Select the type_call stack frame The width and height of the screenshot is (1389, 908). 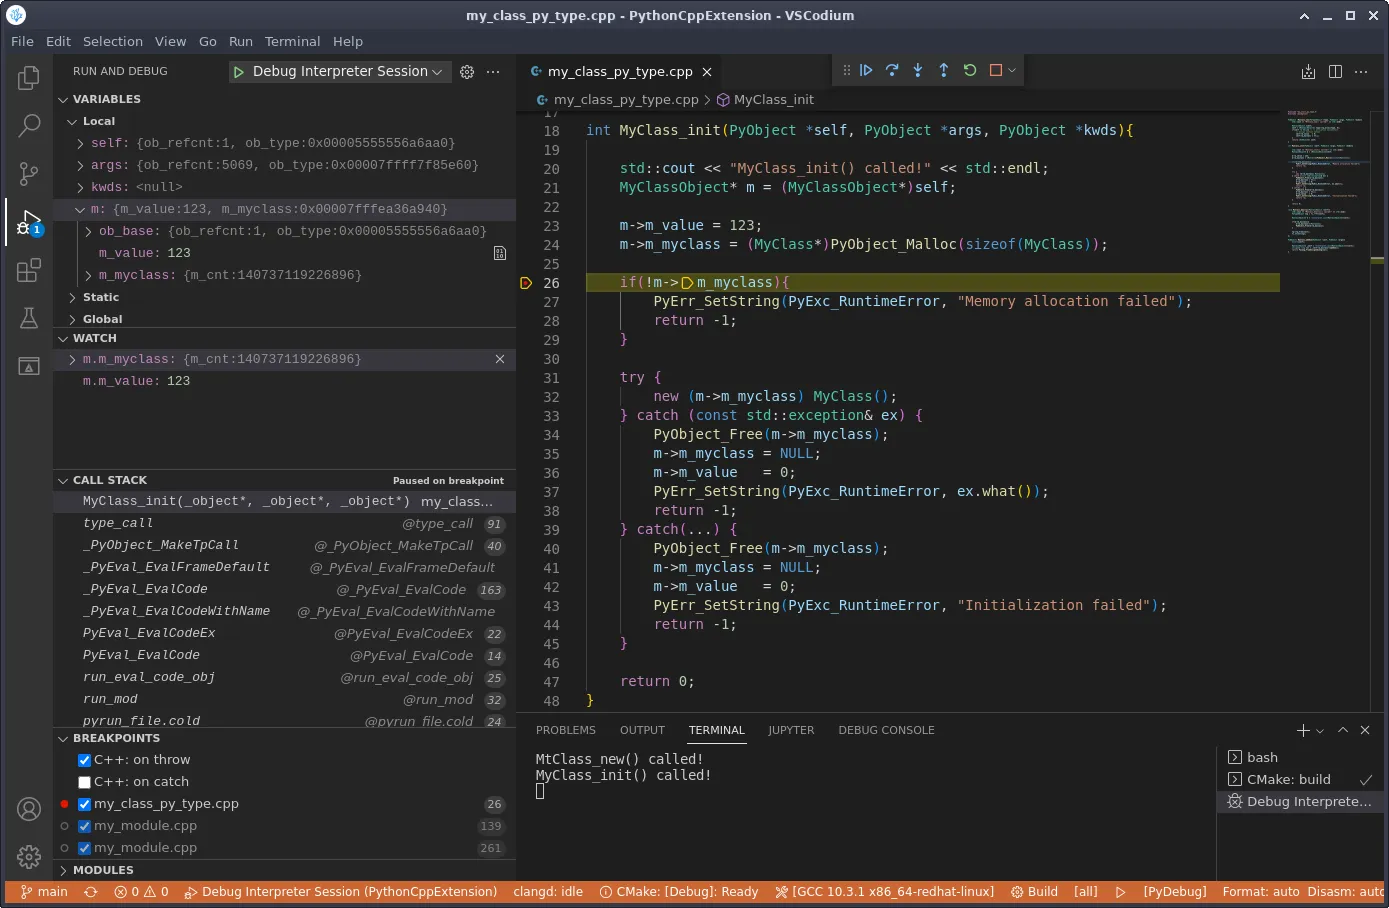point(118,523)
